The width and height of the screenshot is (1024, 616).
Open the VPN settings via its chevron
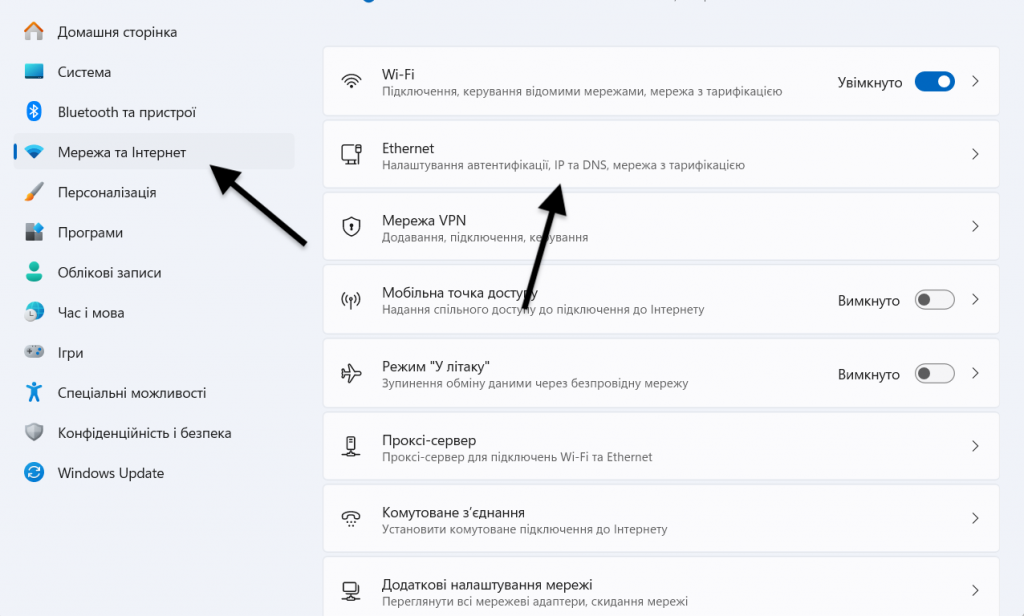(x=974, y=227)
